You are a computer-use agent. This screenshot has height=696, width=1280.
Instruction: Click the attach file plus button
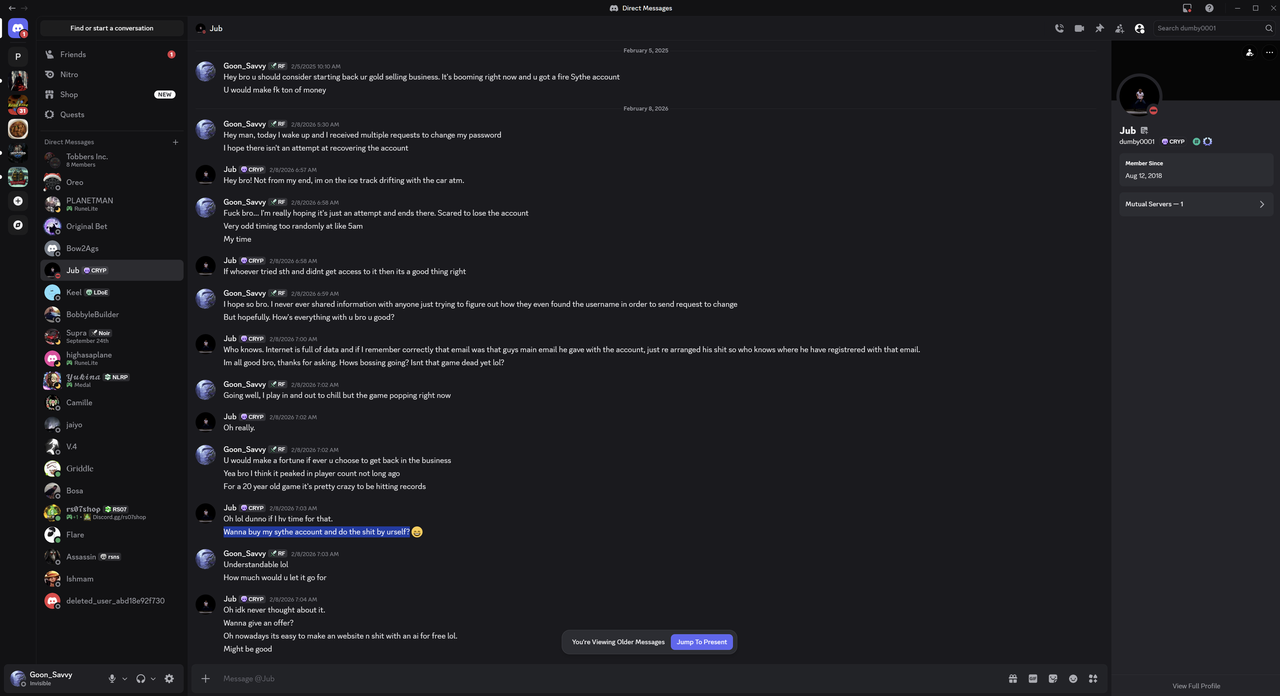click(206, 679)
